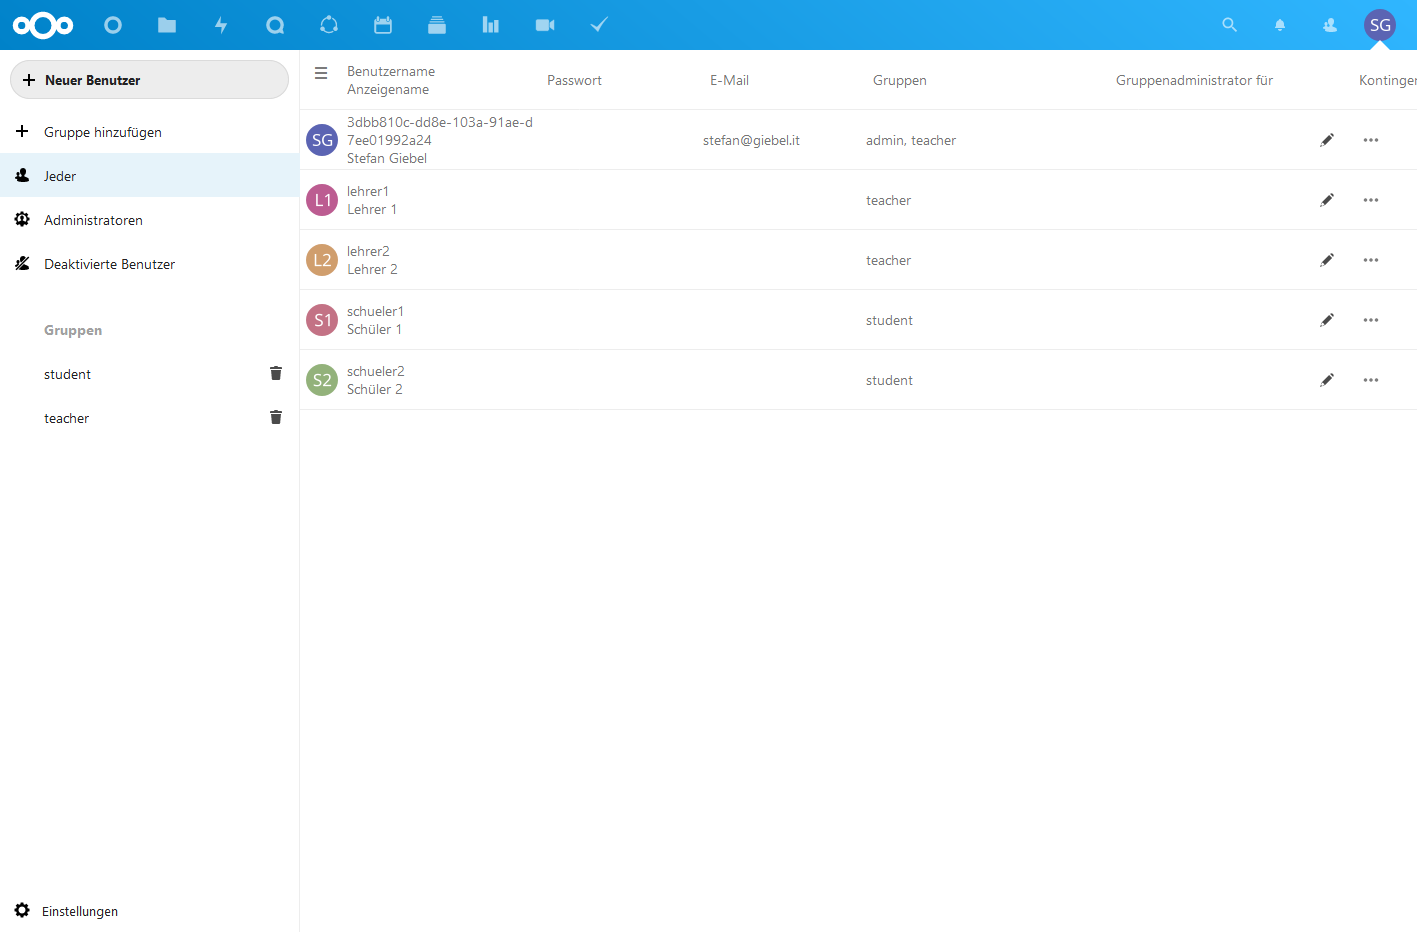The height and width of the screenshot is (932, 1417).
Task: Delete the teacher group with trash icon
Action: click(276, 417)
